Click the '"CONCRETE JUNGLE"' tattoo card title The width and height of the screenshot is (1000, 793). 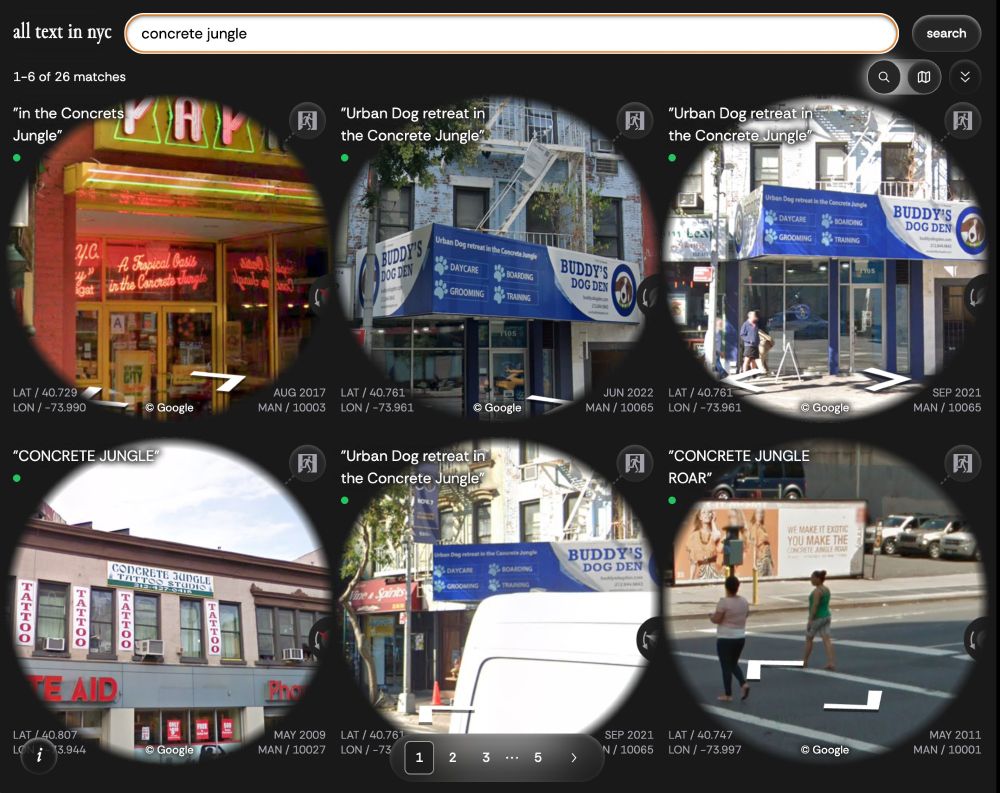click(x=85, y=456)
